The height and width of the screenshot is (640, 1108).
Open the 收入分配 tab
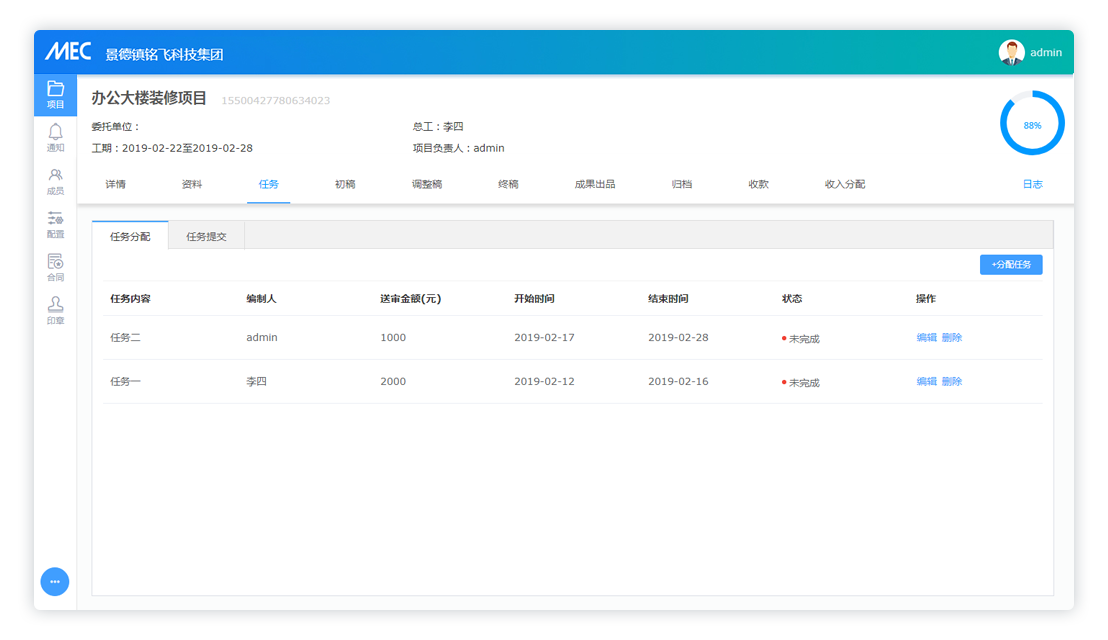[x=844, y=185]
